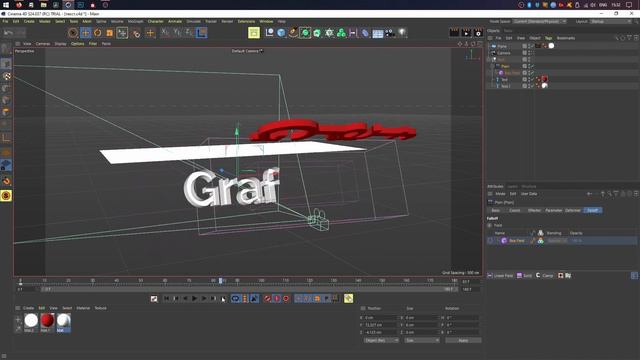Collapse the null group in Object Manager
This screenshot has width=640, height=360.
[489, 60]
